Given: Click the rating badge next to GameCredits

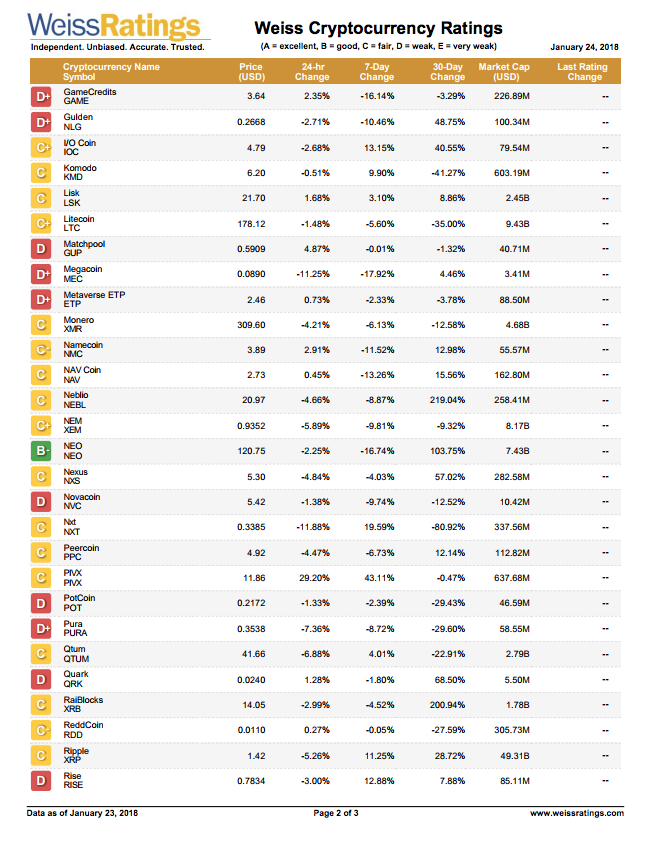Looking at the screenshot, I should 42,96.
